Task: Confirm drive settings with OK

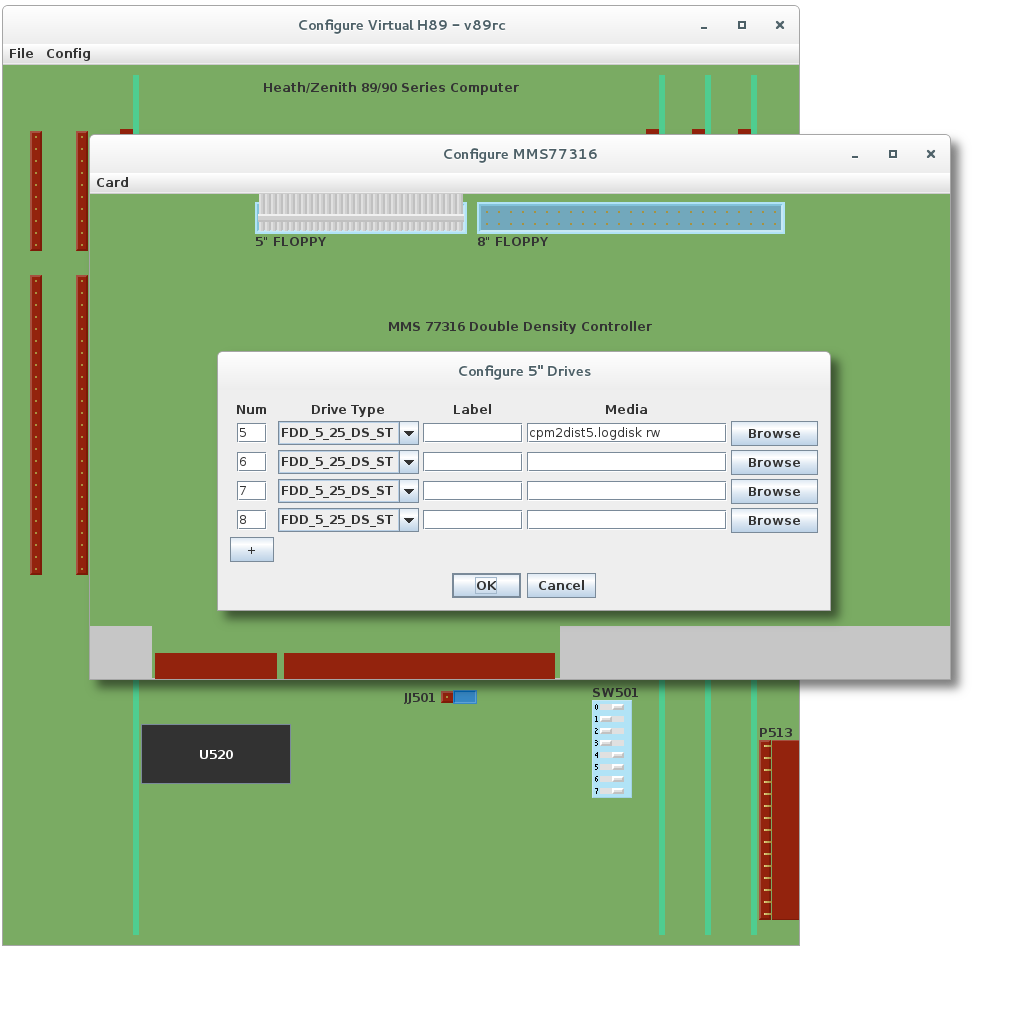Action: tap(486, 585)
